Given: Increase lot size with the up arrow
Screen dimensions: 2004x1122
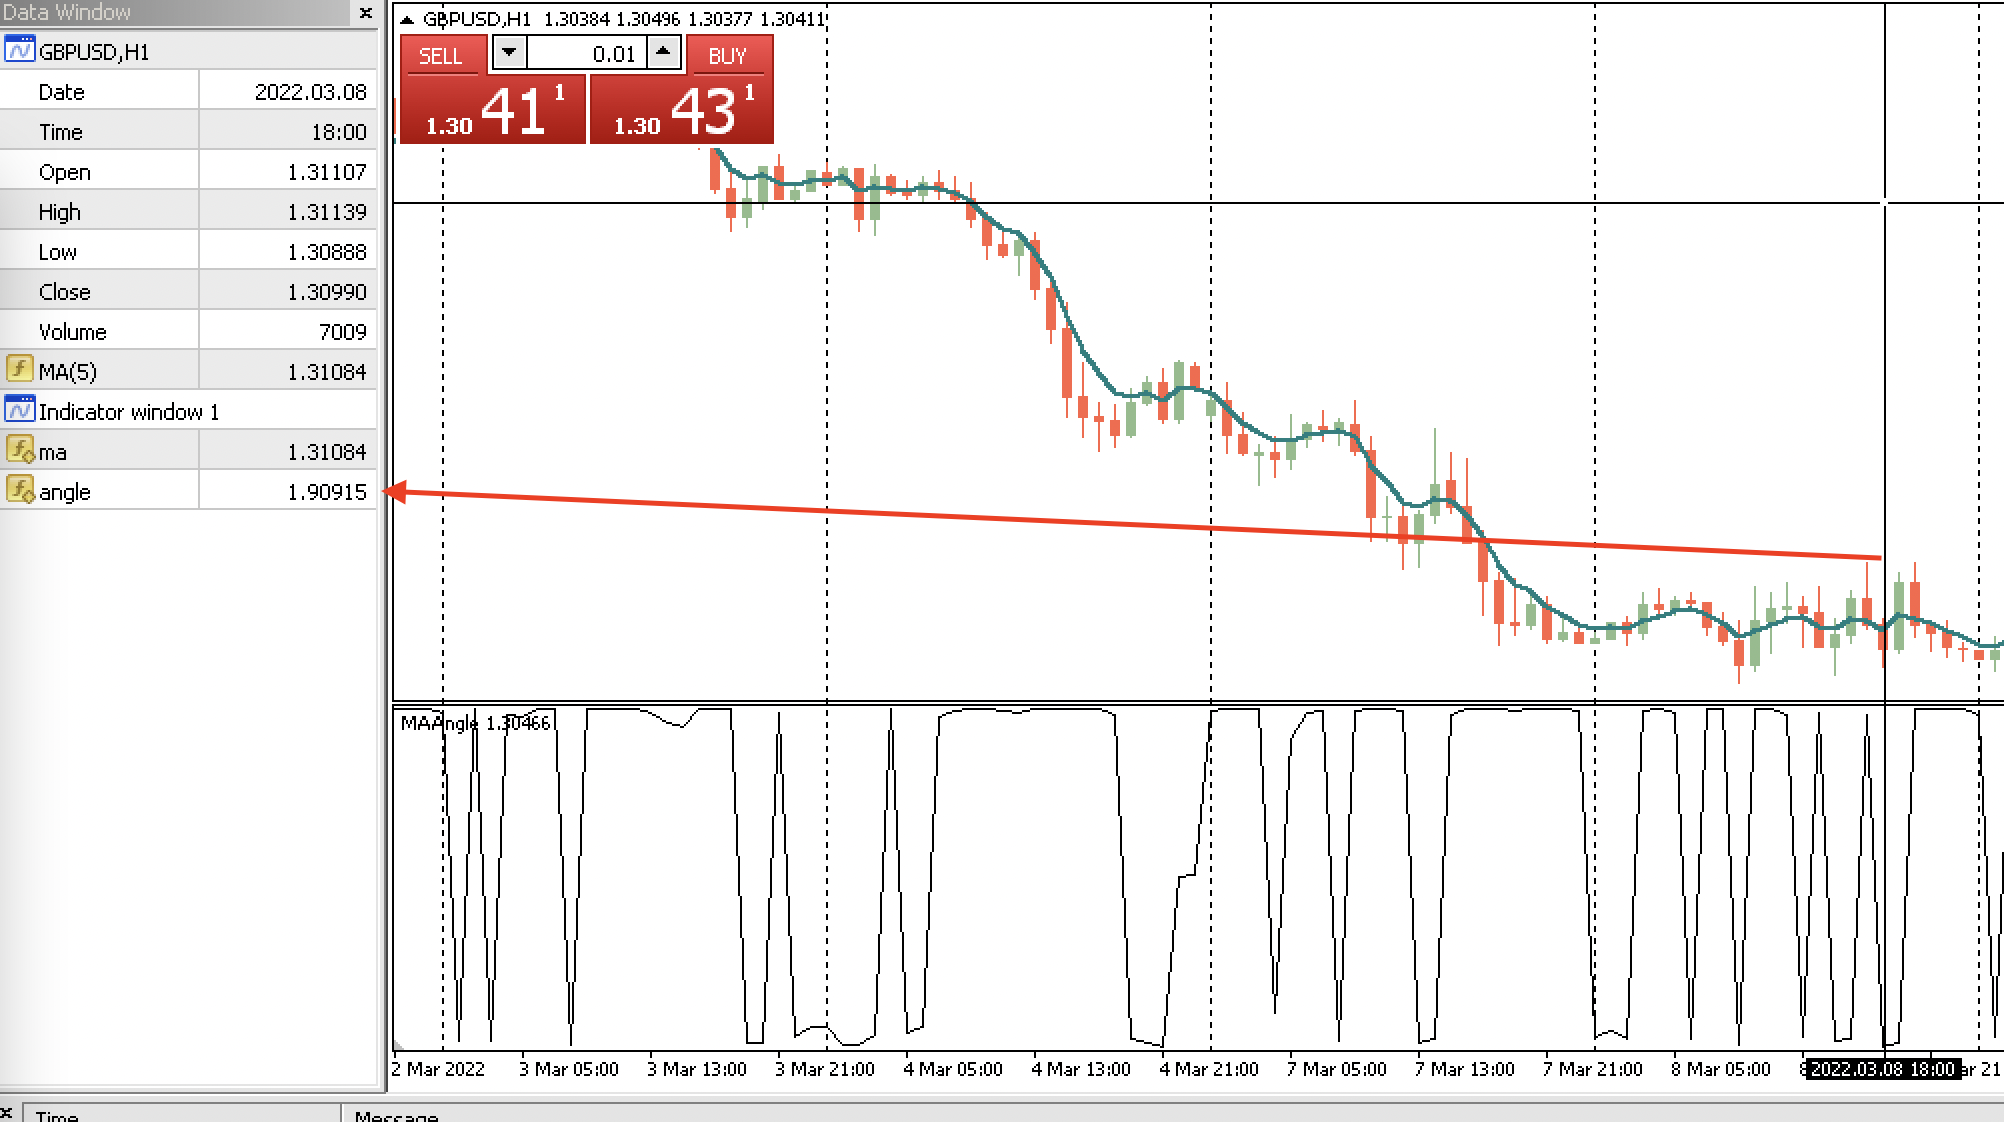Looking at the screenshot, I should point(661,51).
